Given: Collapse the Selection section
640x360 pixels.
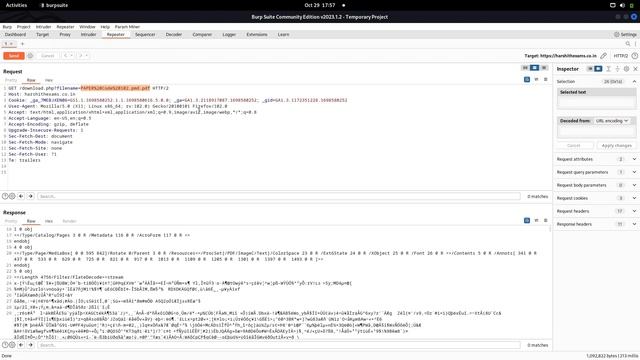Looking at the screenshot, I should [634, 82].
